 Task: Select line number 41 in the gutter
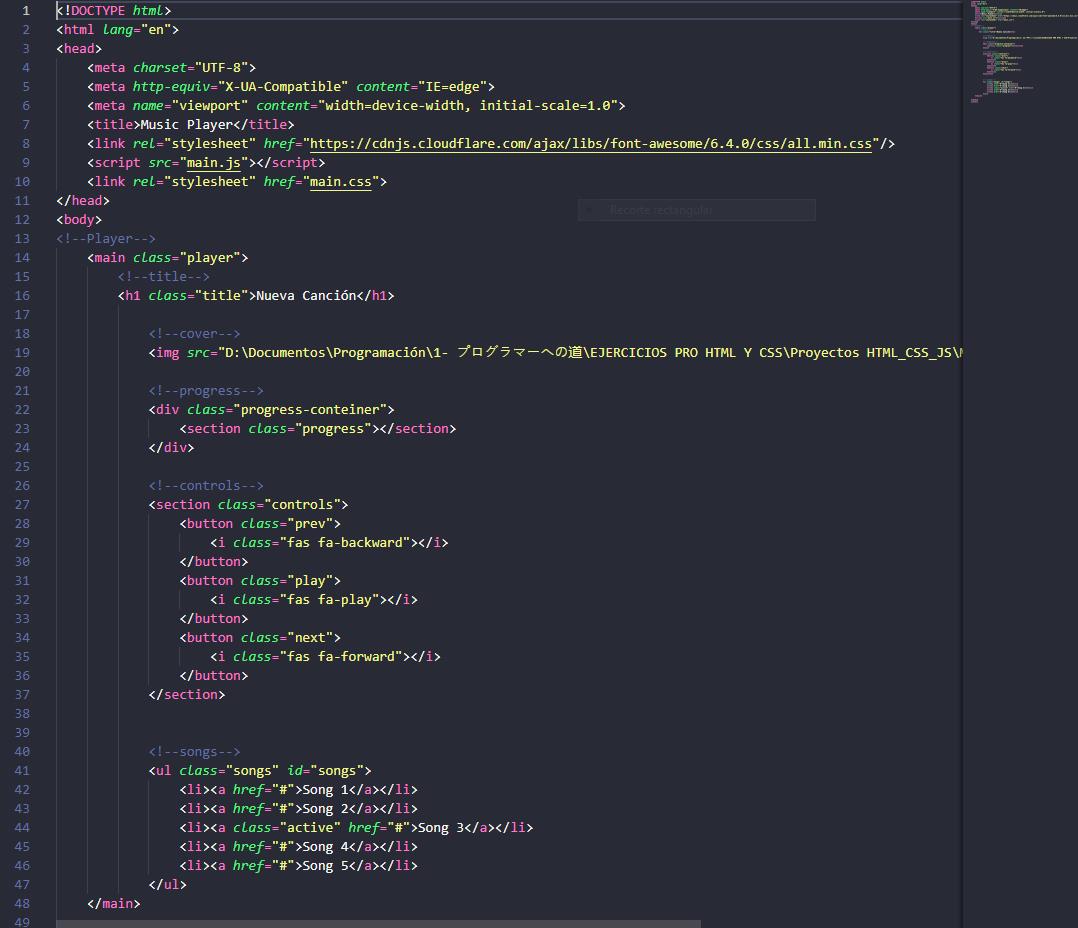pyautogui.click(x=22, y=770)
